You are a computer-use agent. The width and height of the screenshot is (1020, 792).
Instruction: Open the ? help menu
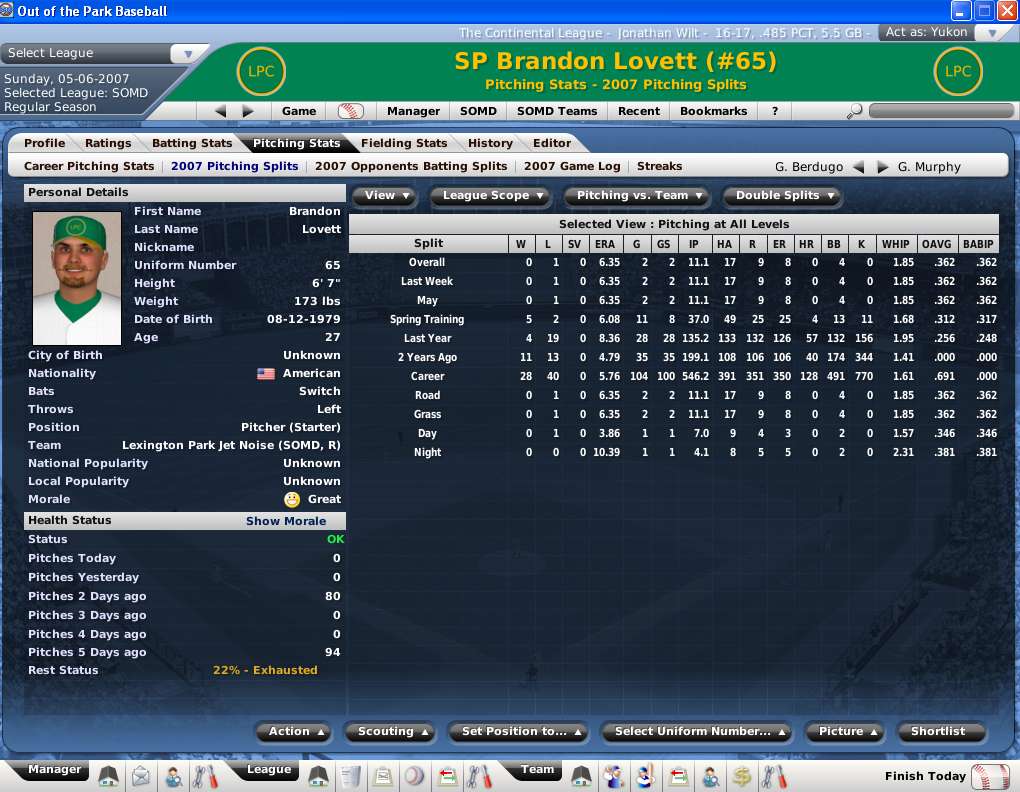(775, 111)
